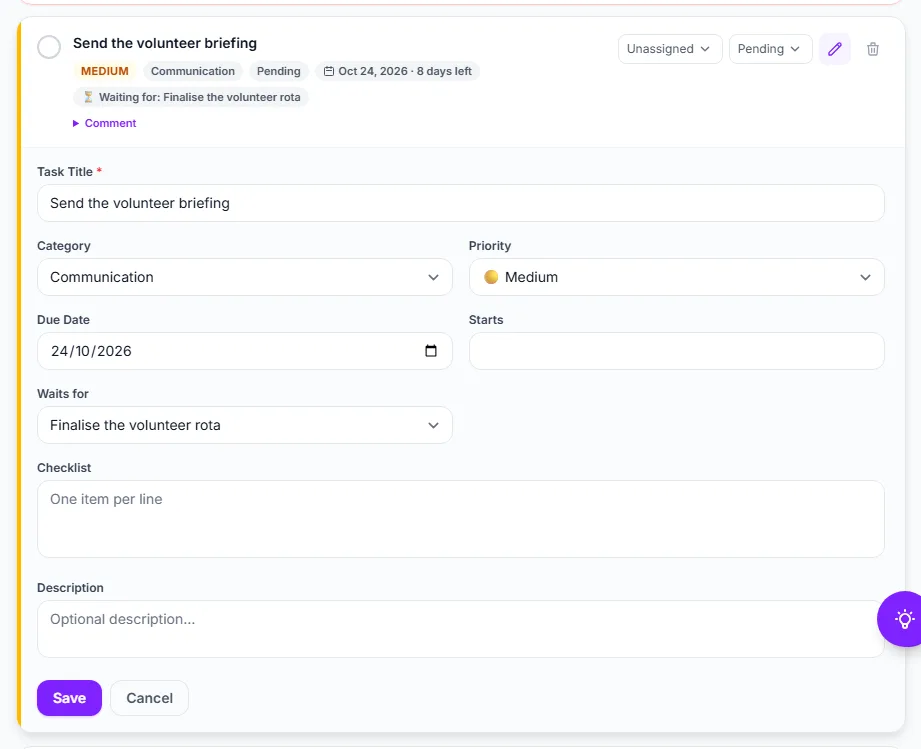
Task: Click the Communication category tag
Action: (x=193, y=71)
